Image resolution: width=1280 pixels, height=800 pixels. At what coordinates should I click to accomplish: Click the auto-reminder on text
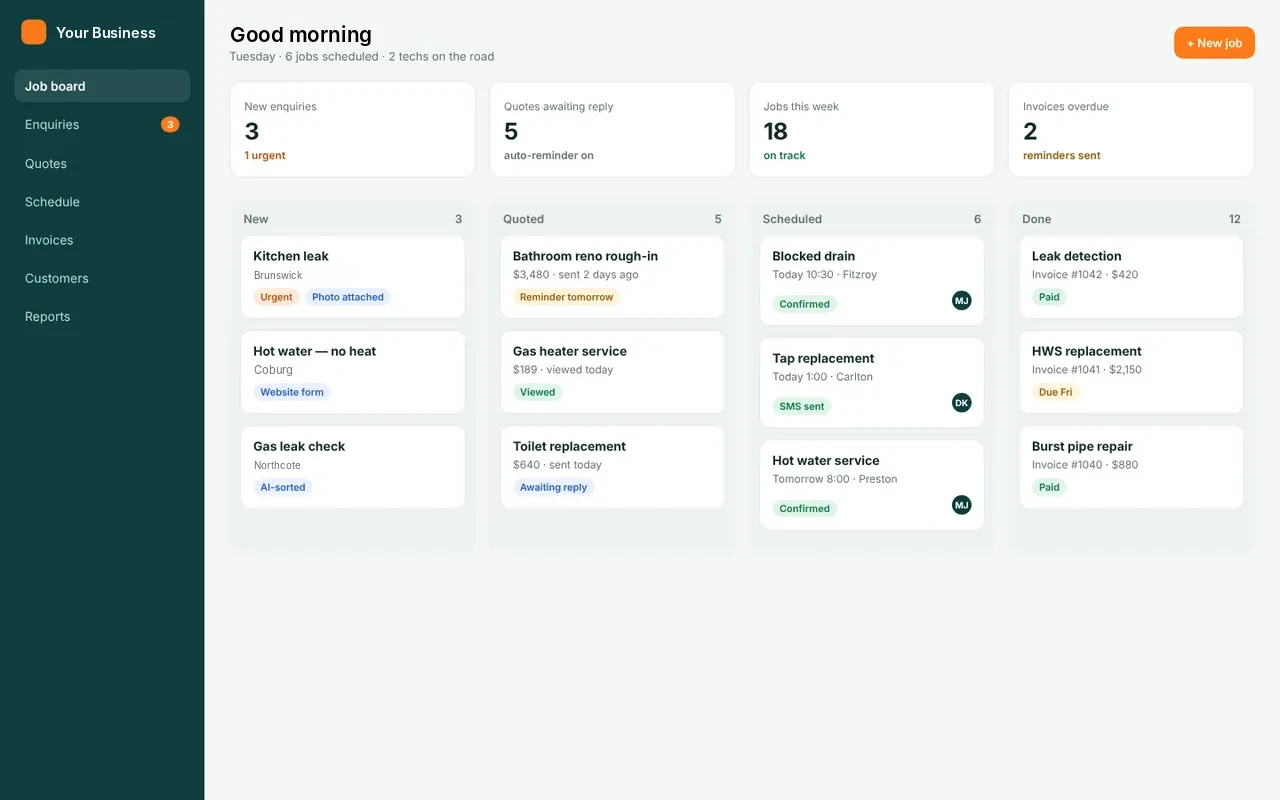[x=548, y=156]
